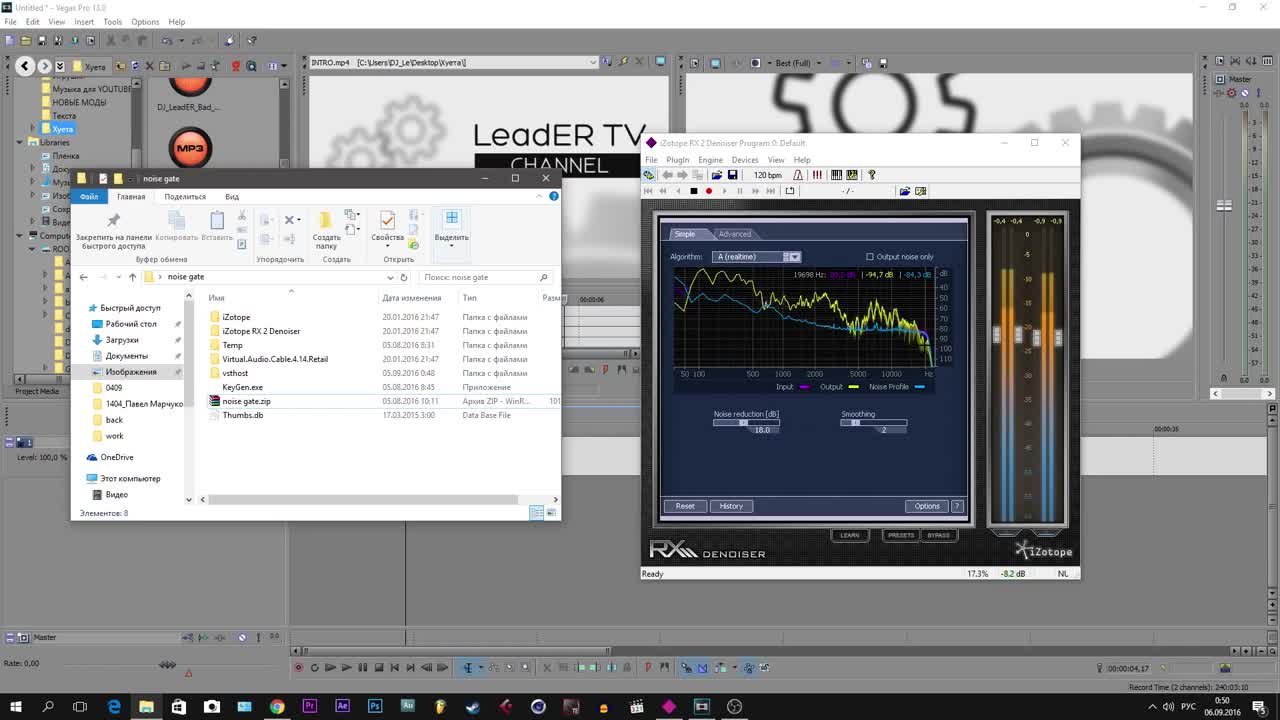Click the History button in Denoiser
This screenshot has width=1280, height=720.
tap(731, 506)
